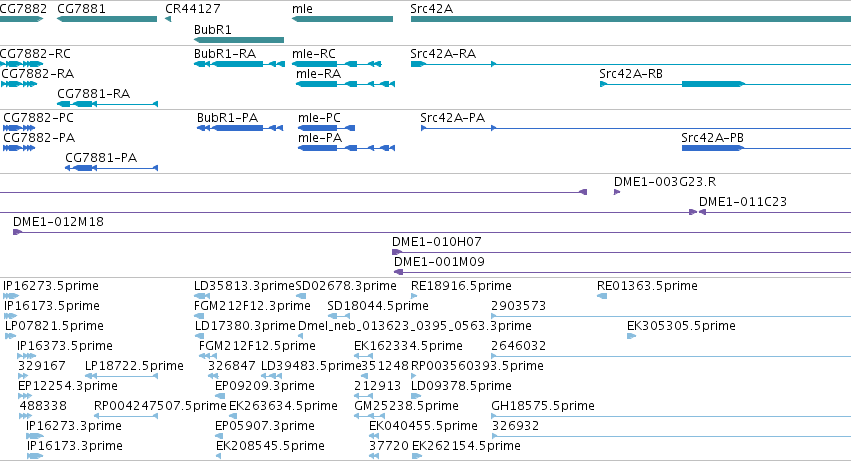
Task: Select the Src42A-RB transcript exon block
Action: click(713, 84)
